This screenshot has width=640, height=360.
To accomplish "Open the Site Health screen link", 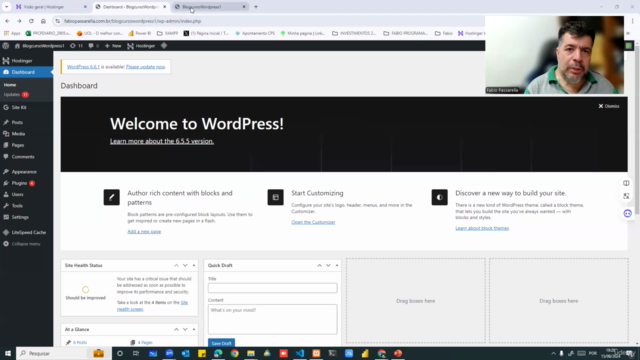I will tap(152, 306).
